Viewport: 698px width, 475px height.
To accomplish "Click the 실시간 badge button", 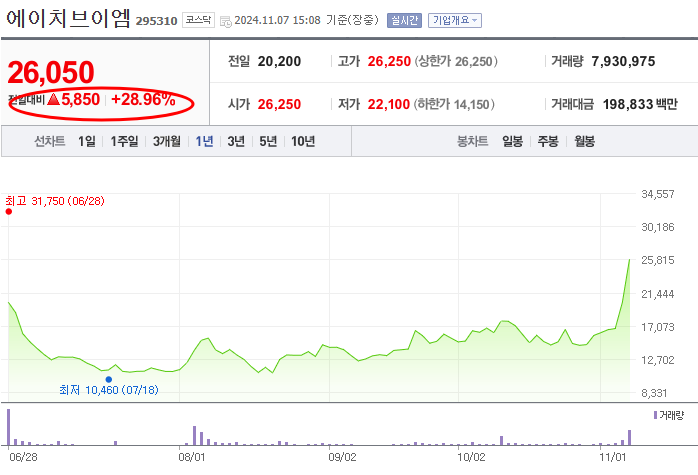I will 404,20.
